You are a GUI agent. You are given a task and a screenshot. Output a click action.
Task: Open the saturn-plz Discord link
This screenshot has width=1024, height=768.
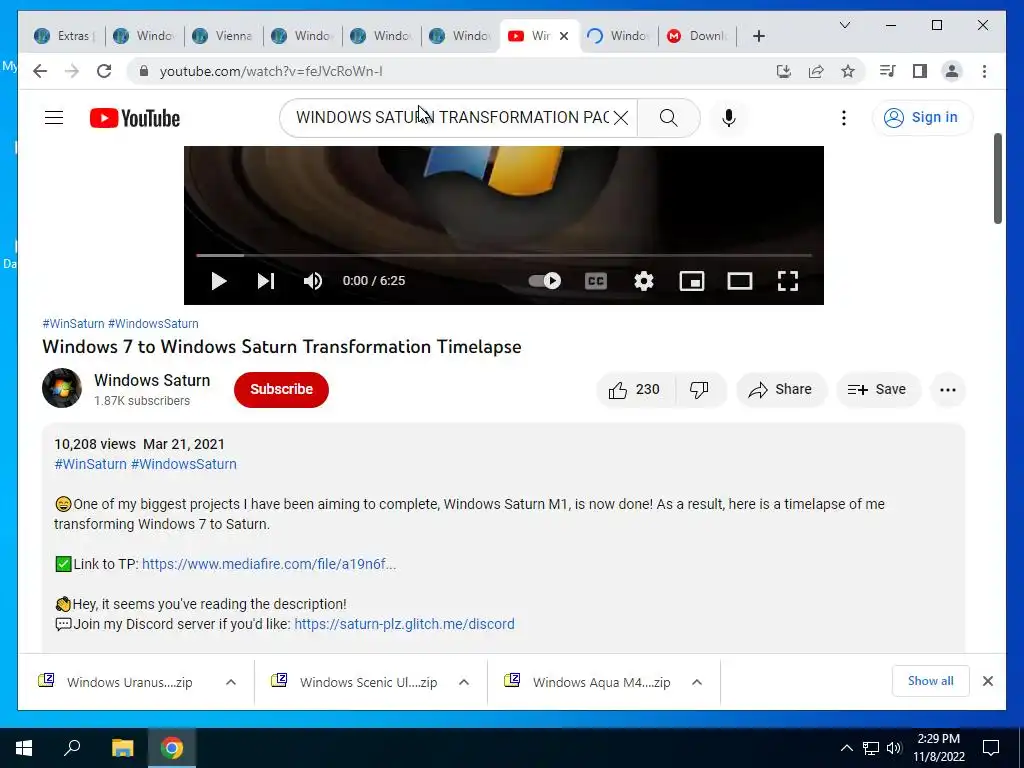pyautogui.click(x=404, y=624)
